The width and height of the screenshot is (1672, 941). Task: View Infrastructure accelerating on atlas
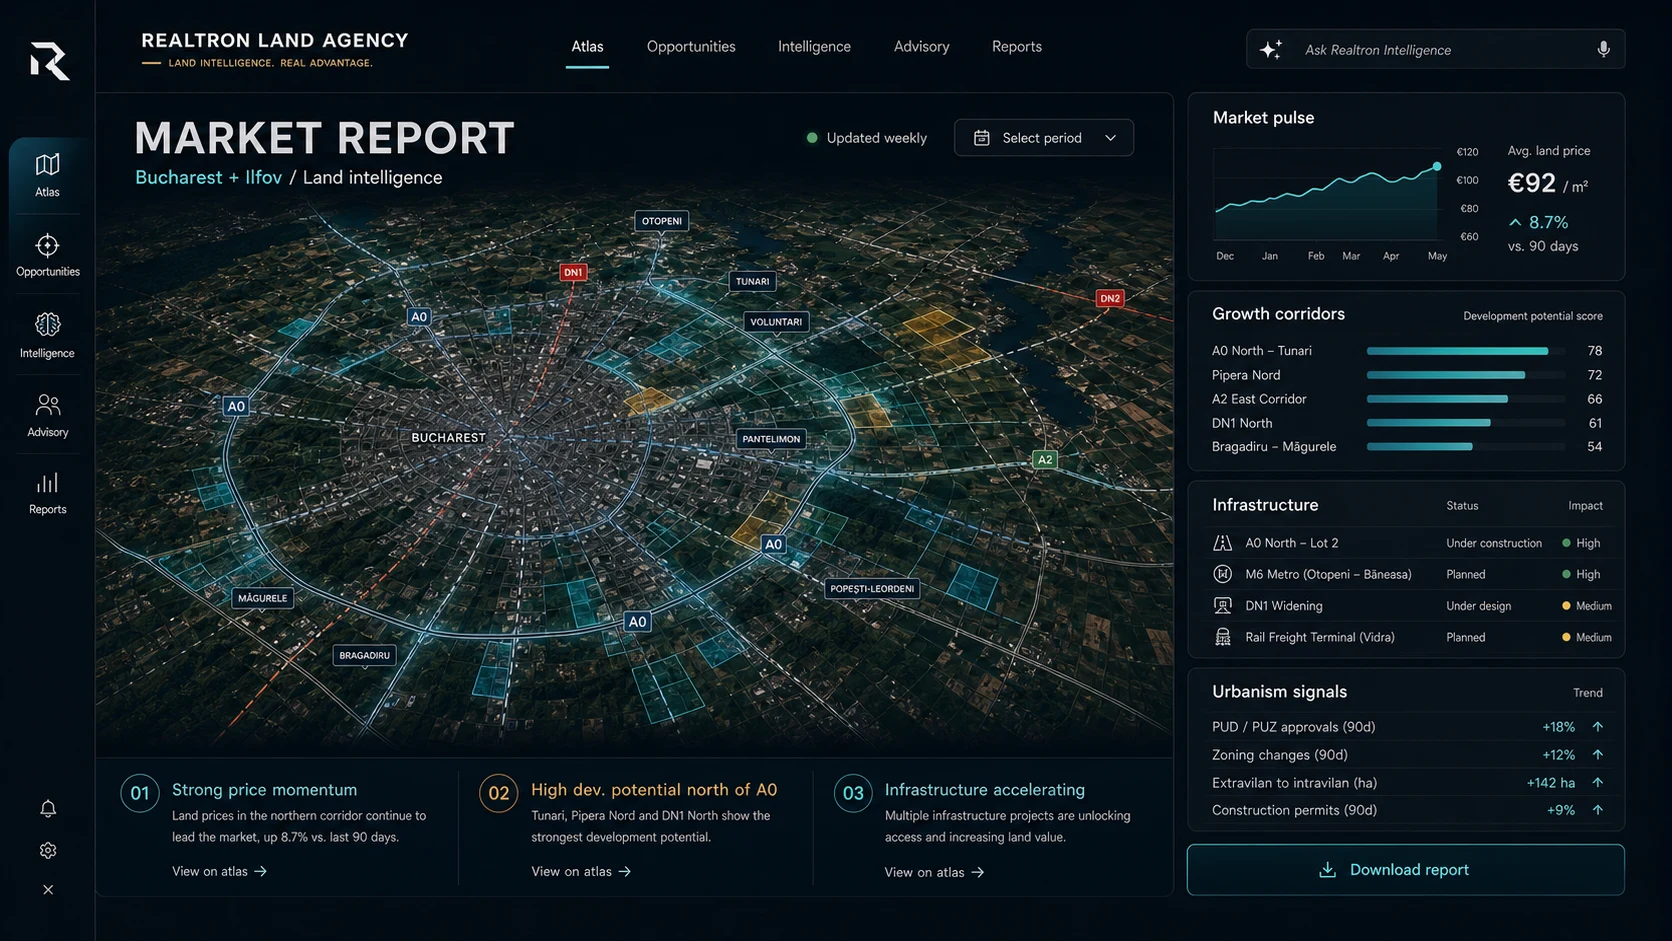(934, 873)
